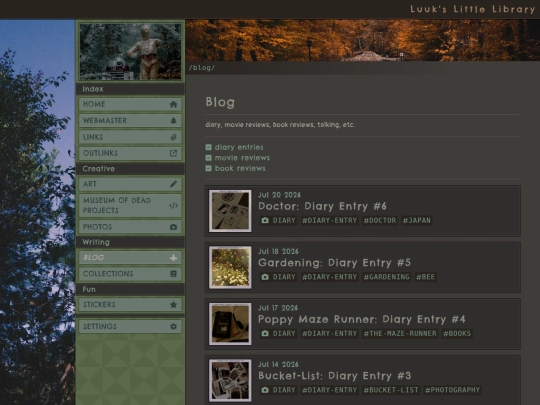
Task: Click the Poppy Maze Runner entry thumbnail
Action: [230, 324]
